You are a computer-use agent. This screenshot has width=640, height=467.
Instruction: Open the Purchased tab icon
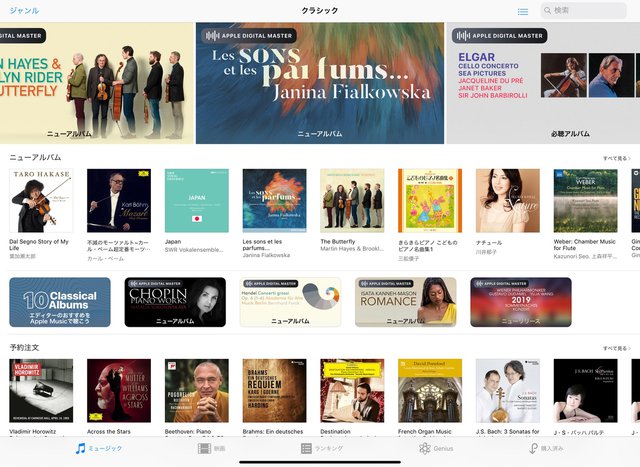(533, 449)
